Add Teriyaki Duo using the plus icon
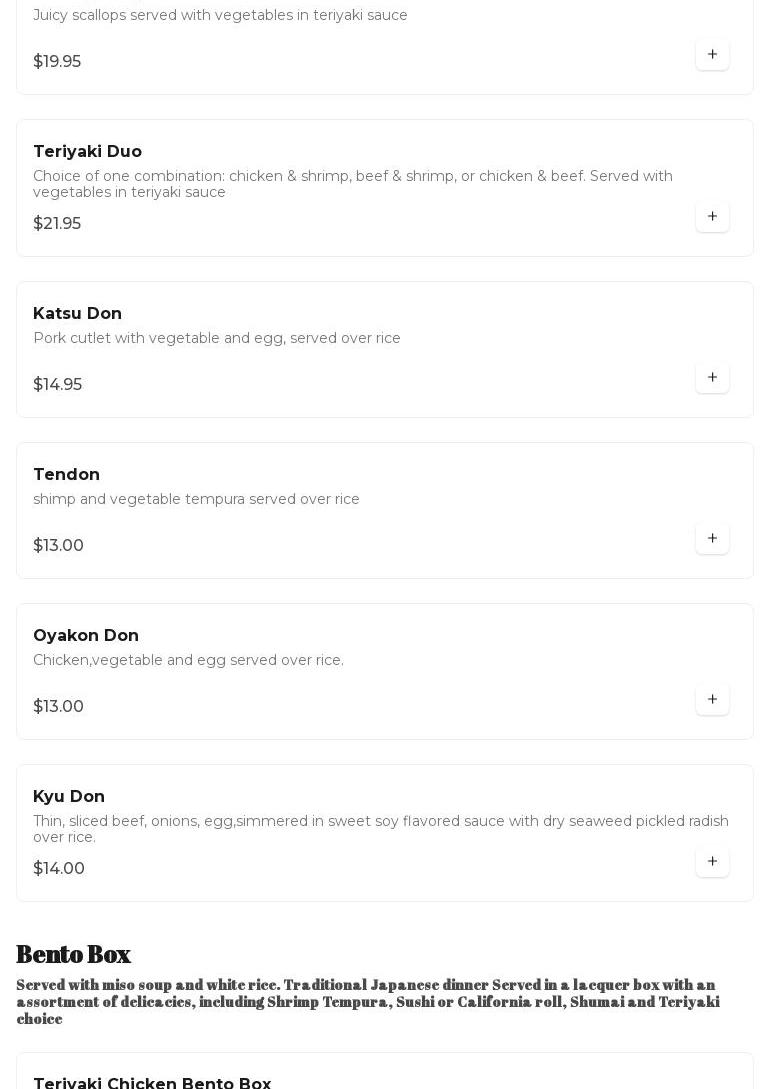770x1089 pixels. [712, 217]
